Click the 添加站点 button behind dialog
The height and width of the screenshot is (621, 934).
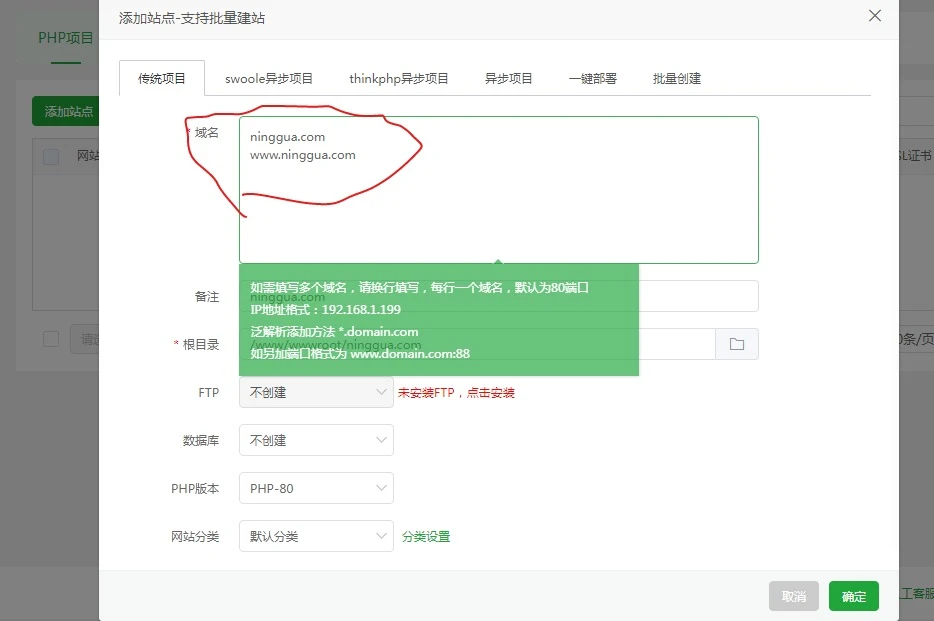pos(67,112)
